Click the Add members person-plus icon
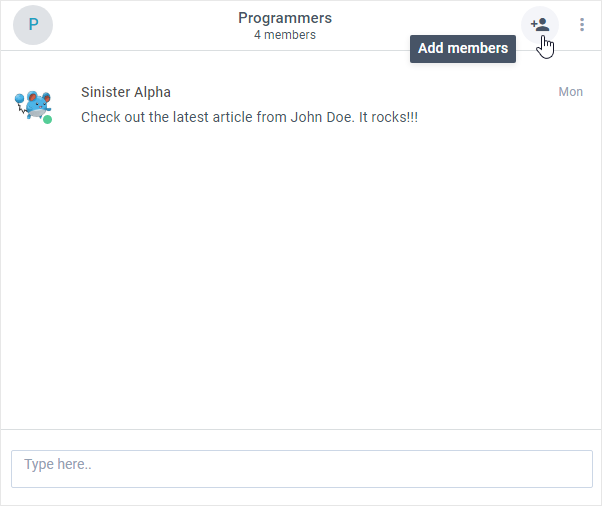 click(540, 25)
